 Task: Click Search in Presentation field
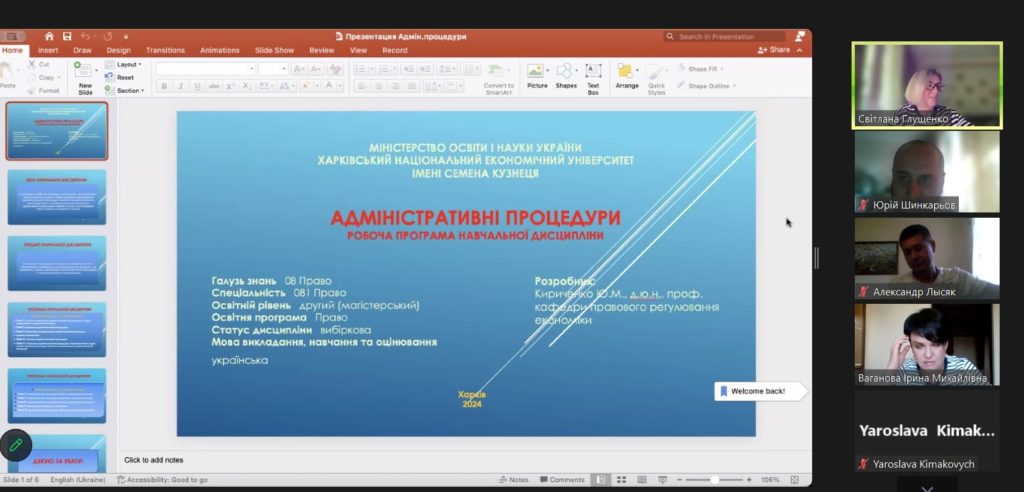(x=725, y=37)
